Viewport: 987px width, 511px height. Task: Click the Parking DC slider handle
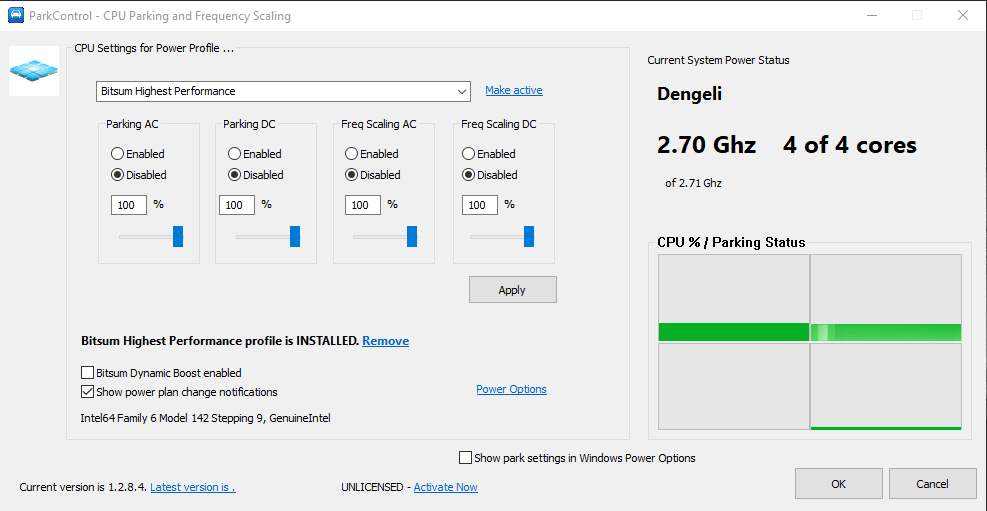pos(295,237)
